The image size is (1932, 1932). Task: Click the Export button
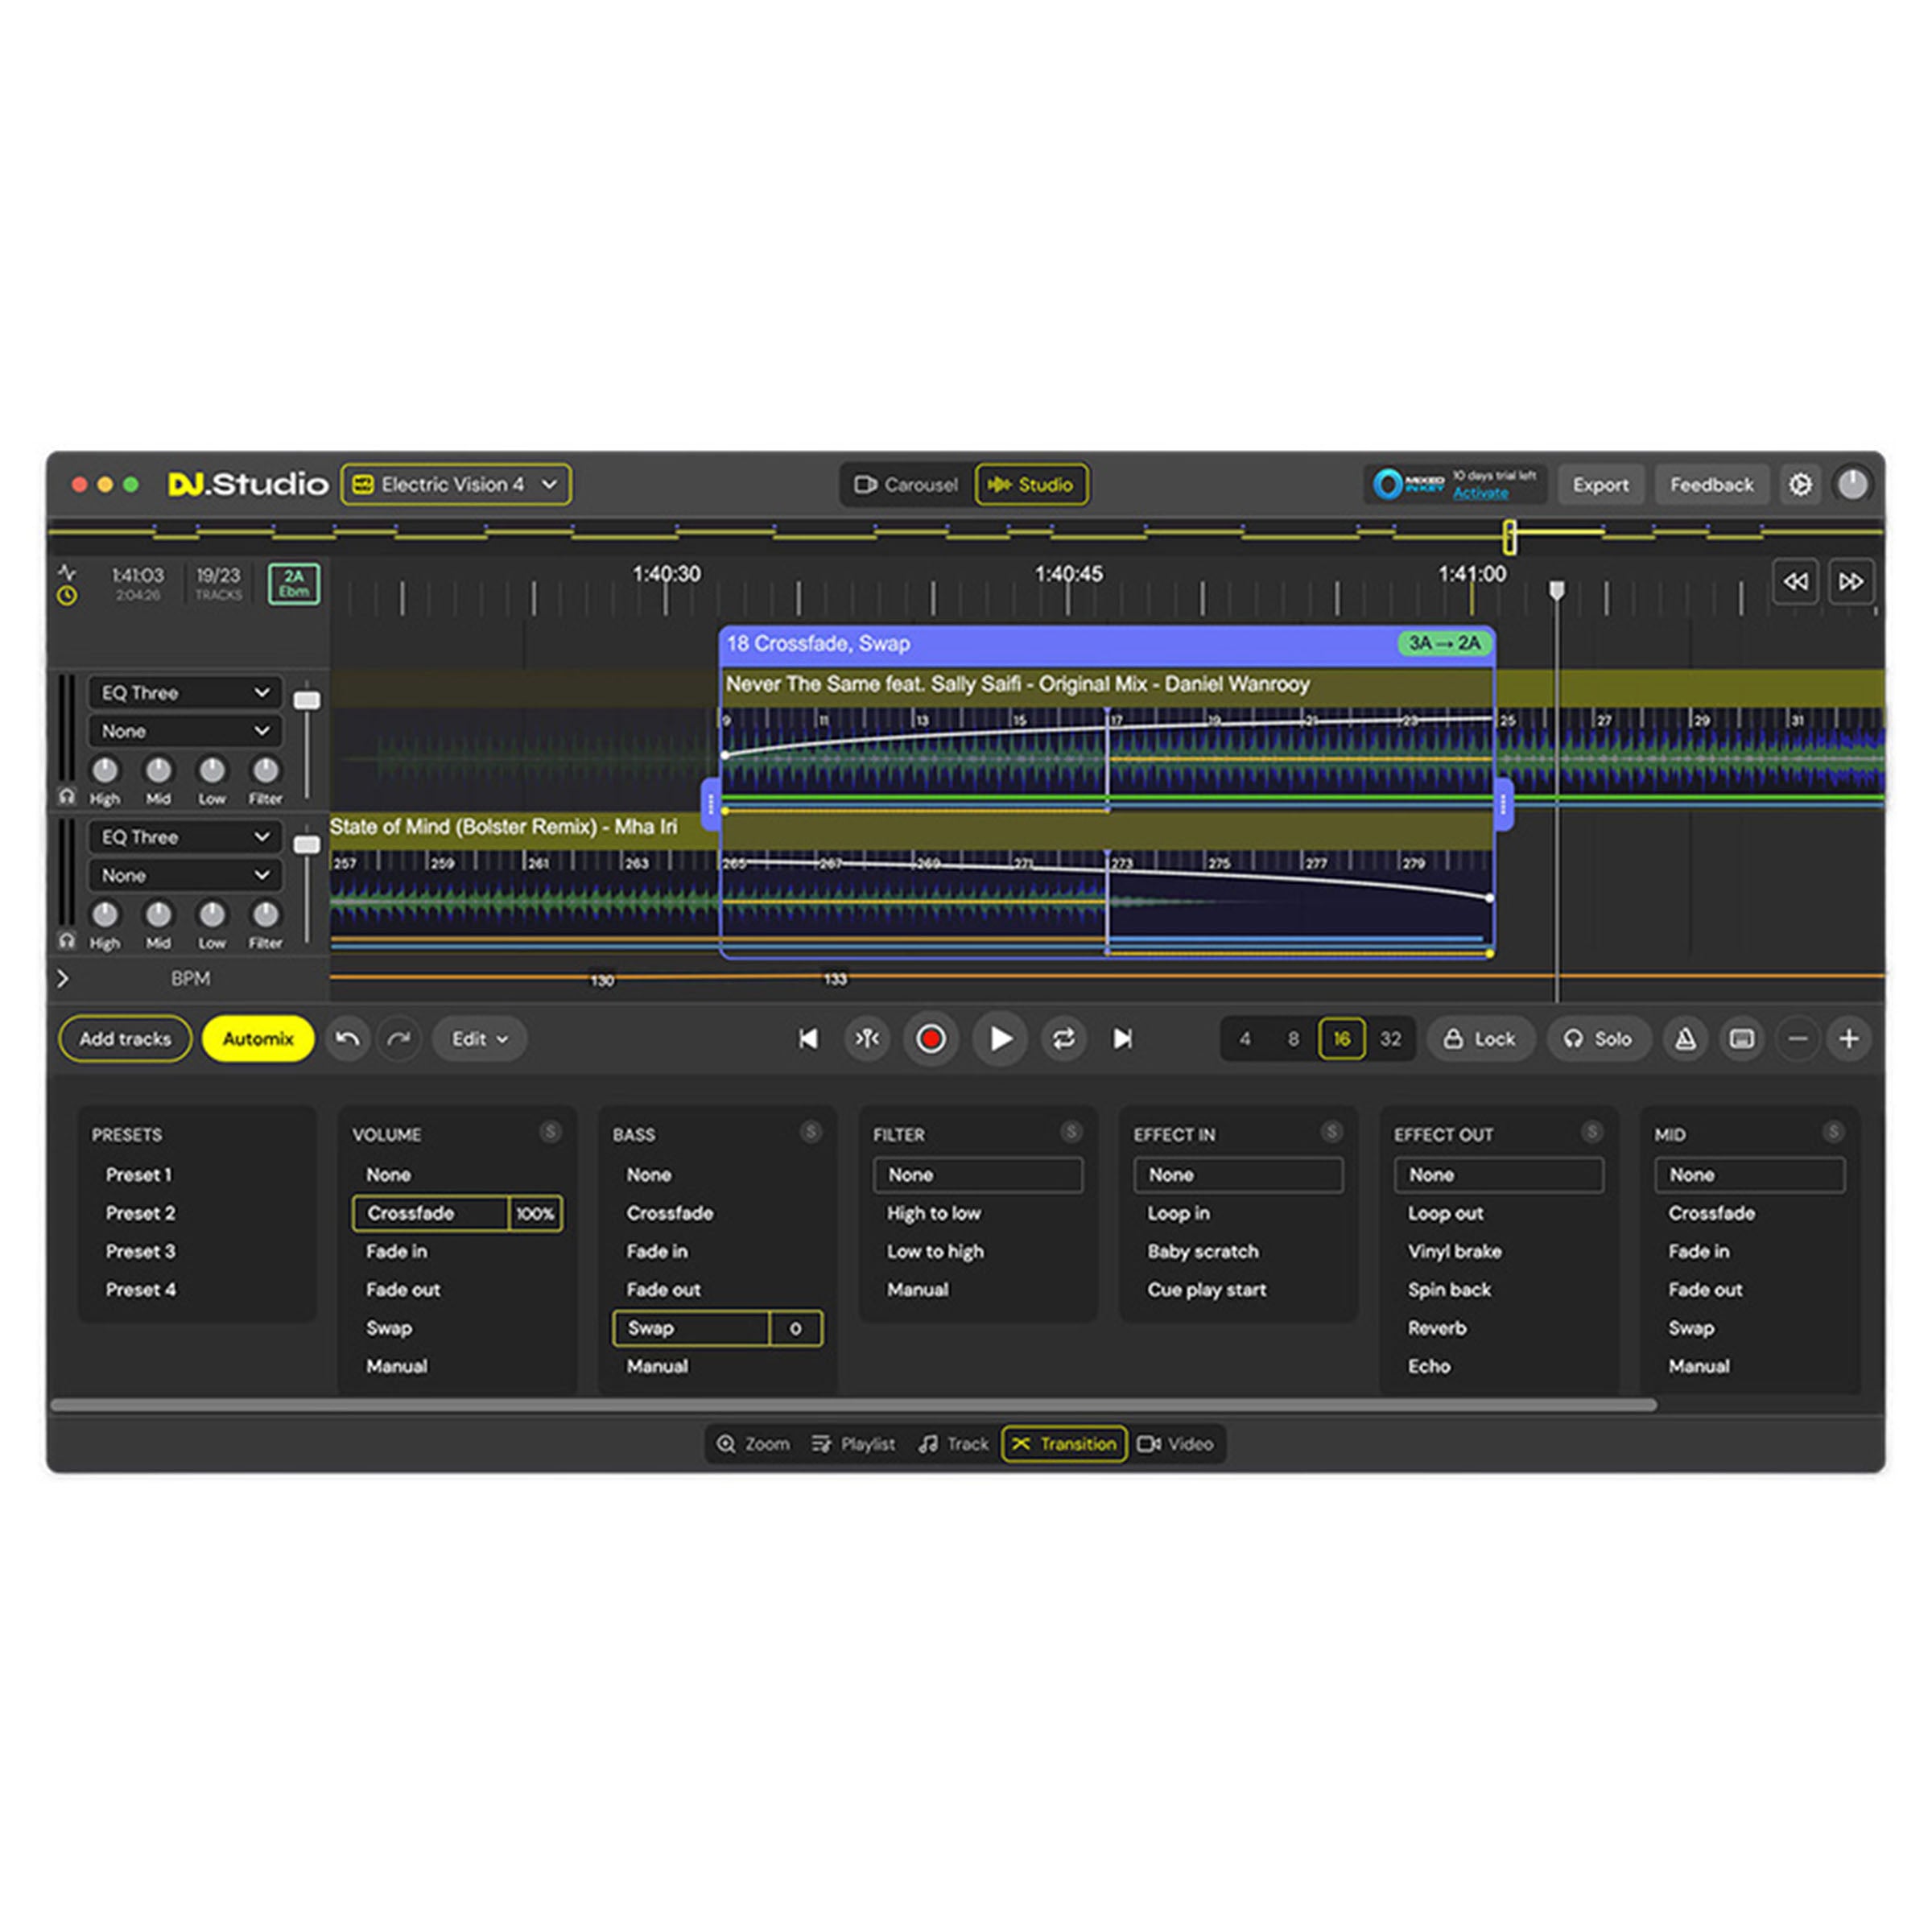1600,485
